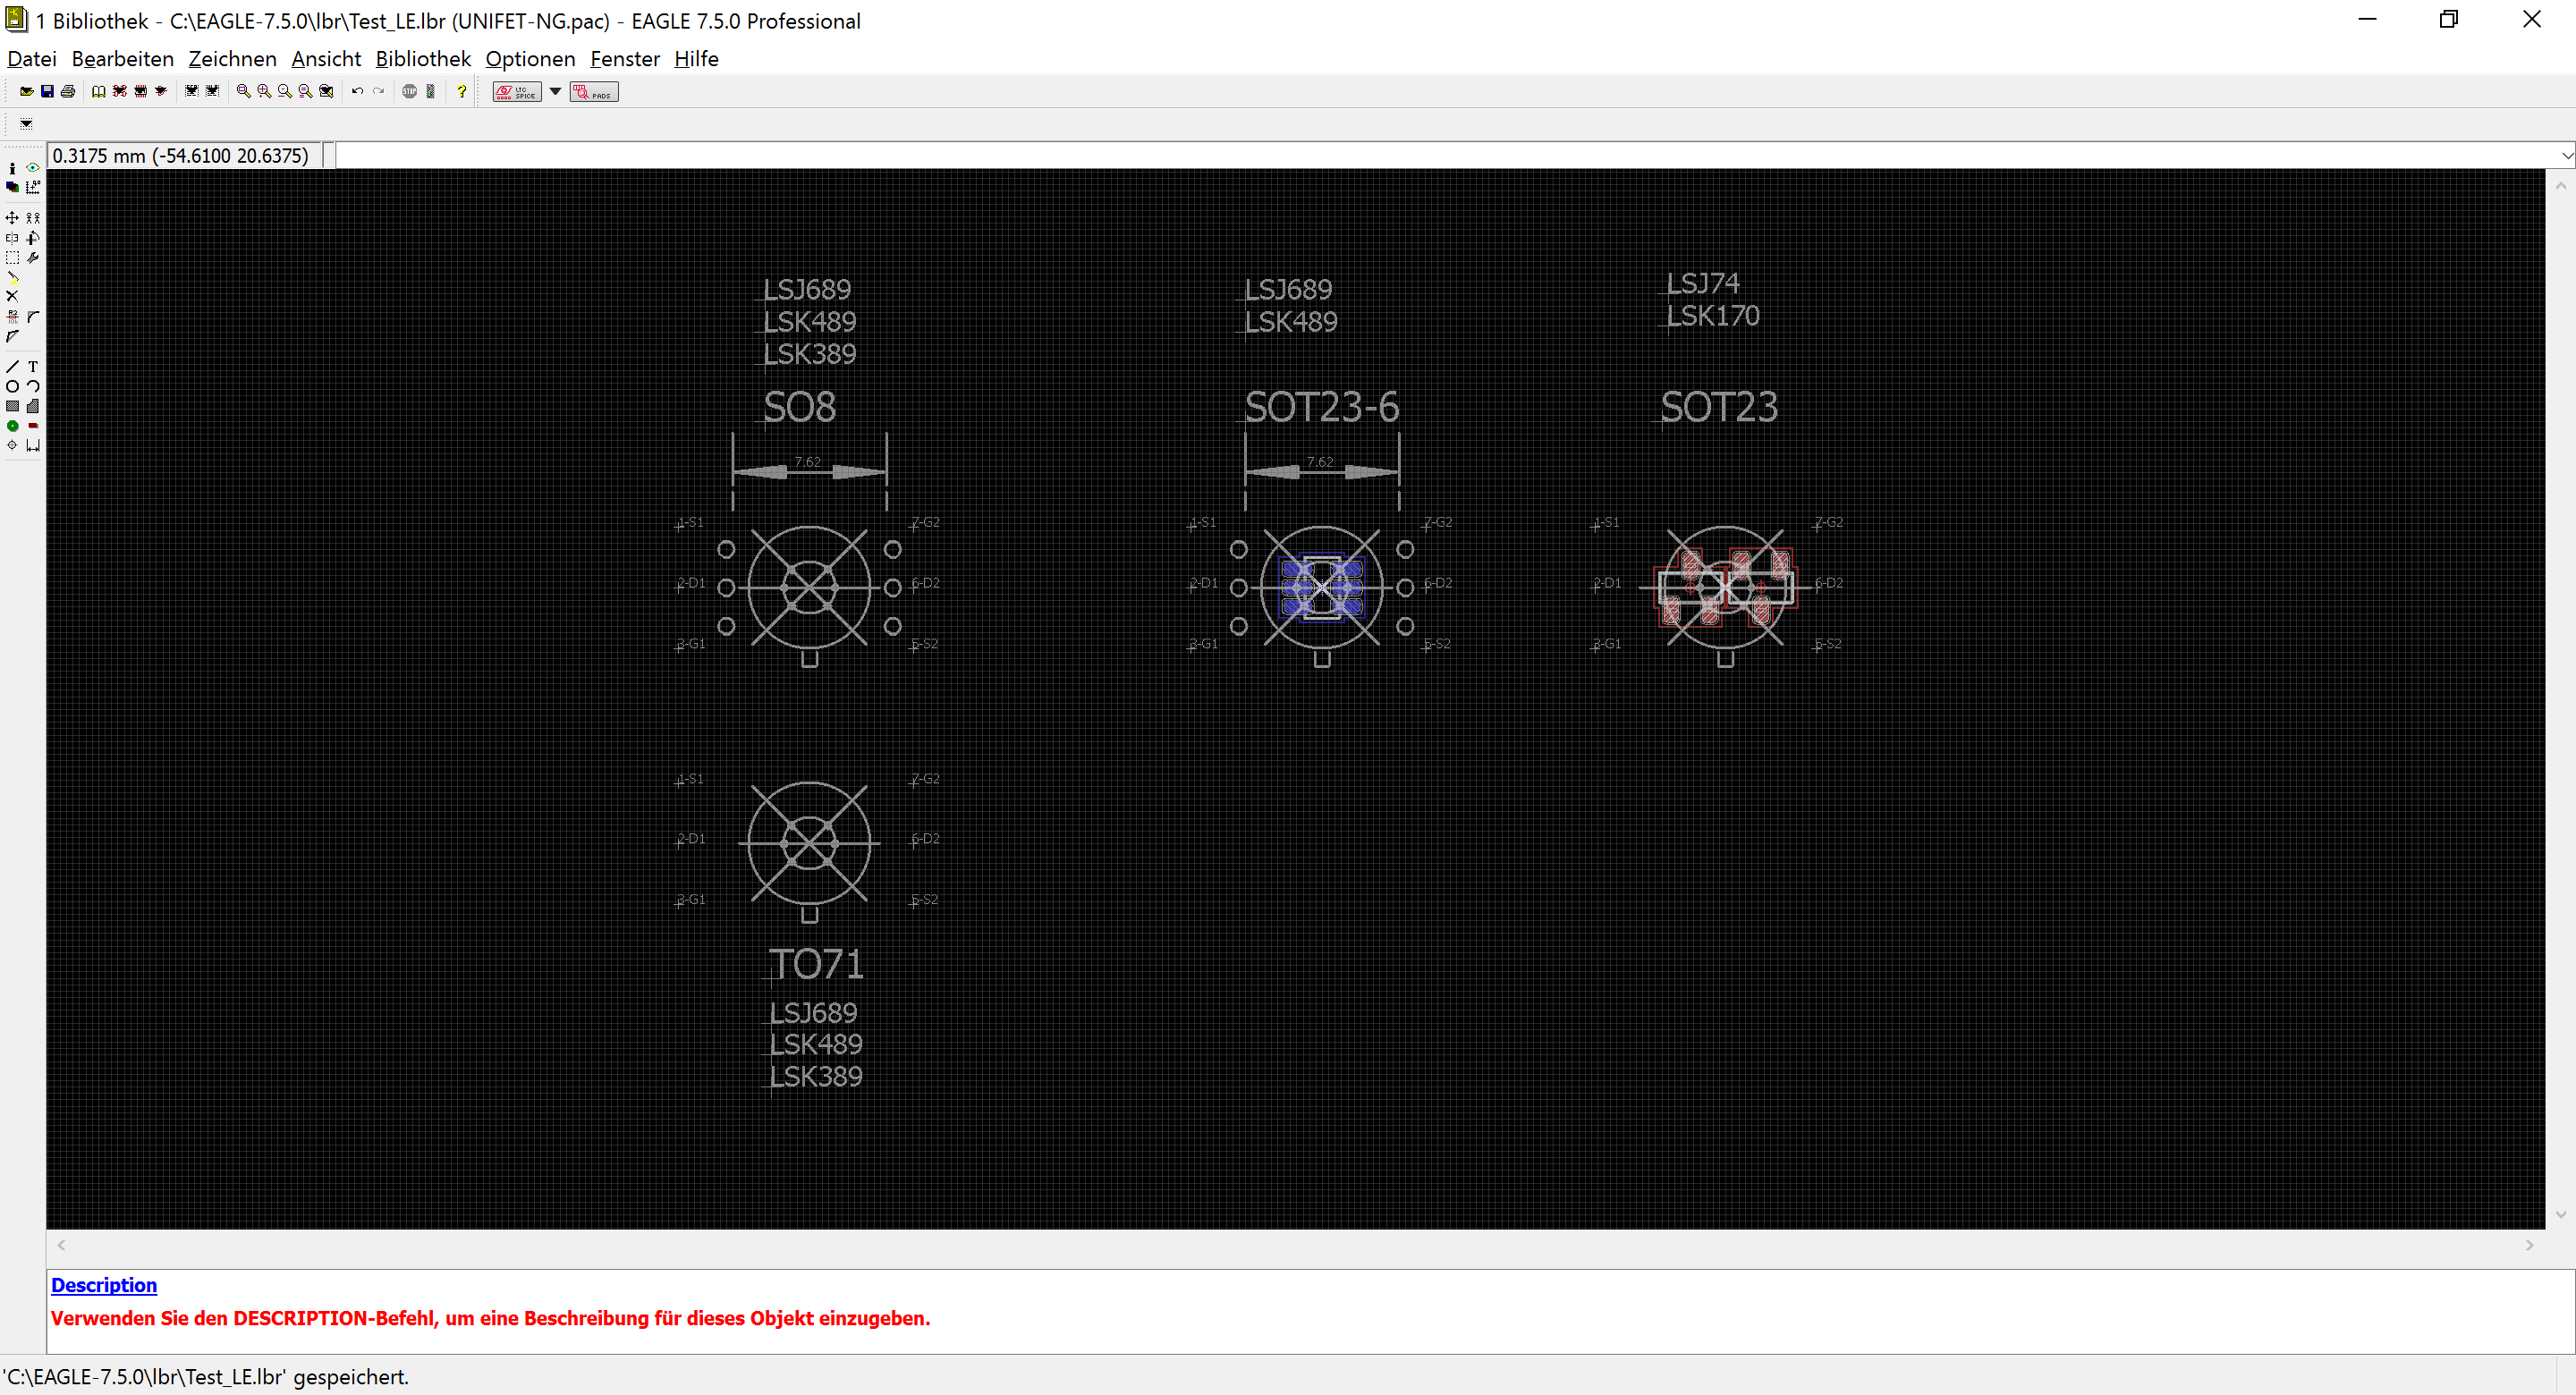Click the Undo arrow icon
Screen dimensions: 2576x1395
pyautogui.click(x=358, y=92)
